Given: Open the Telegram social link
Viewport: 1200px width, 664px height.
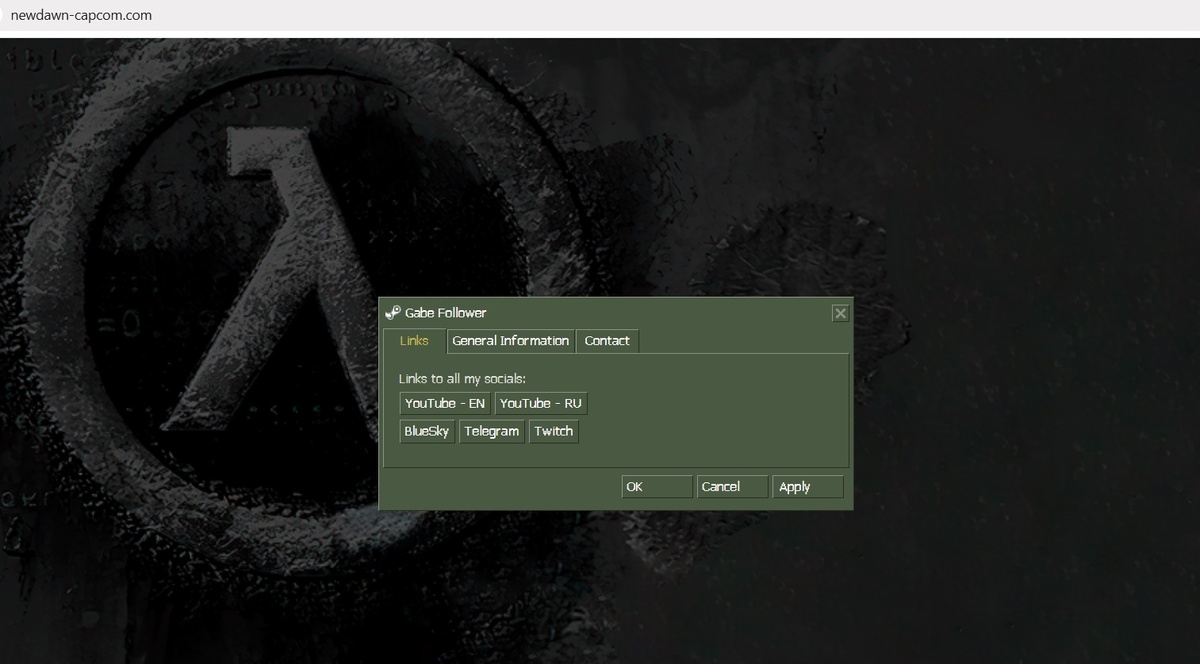Looking at the screenshot, I should pyautogui.click(x=491, y=432).
